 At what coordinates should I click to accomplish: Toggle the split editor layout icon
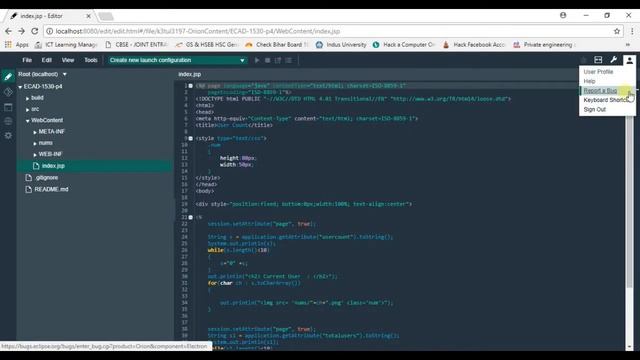coord(598,60)
